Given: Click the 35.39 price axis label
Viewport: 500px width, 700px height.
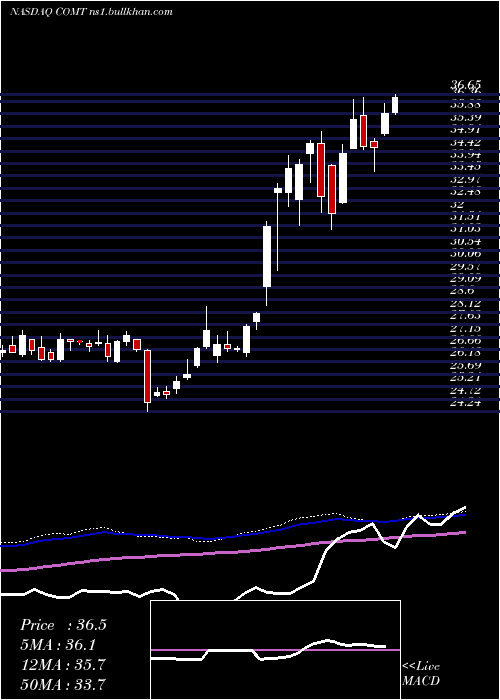Looking at the screenshot, I should tap(465, 117).
